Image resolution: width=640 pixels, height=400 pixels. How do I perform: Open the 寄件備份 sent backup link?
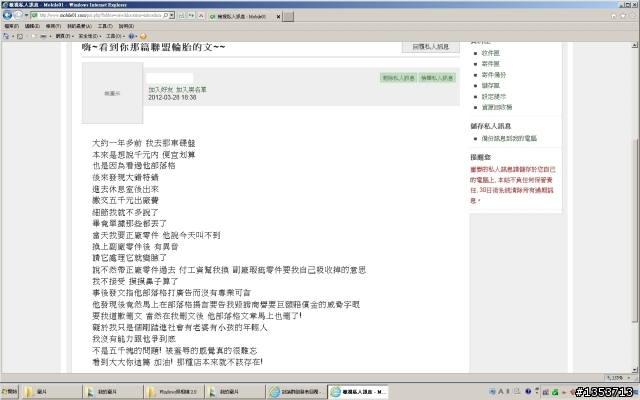pos(494,75)
